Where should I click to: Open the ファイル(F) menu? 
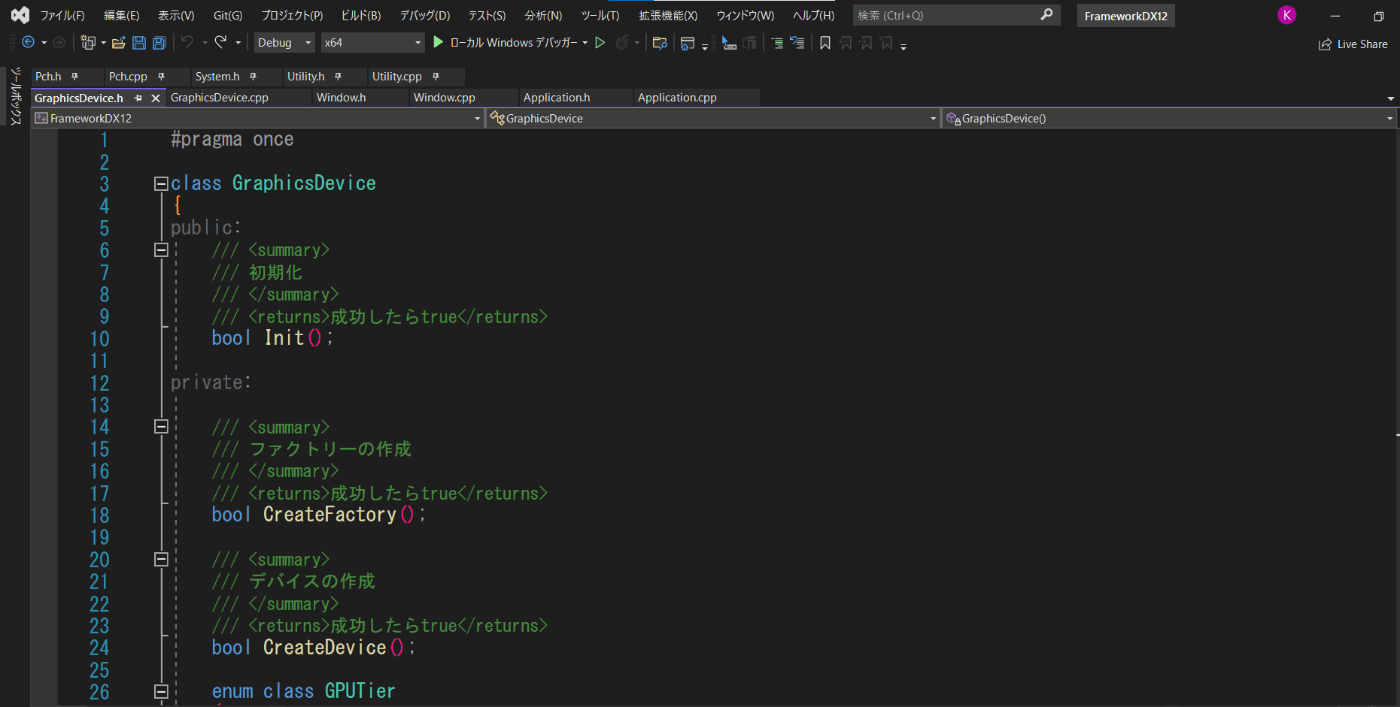pos(62,15)
